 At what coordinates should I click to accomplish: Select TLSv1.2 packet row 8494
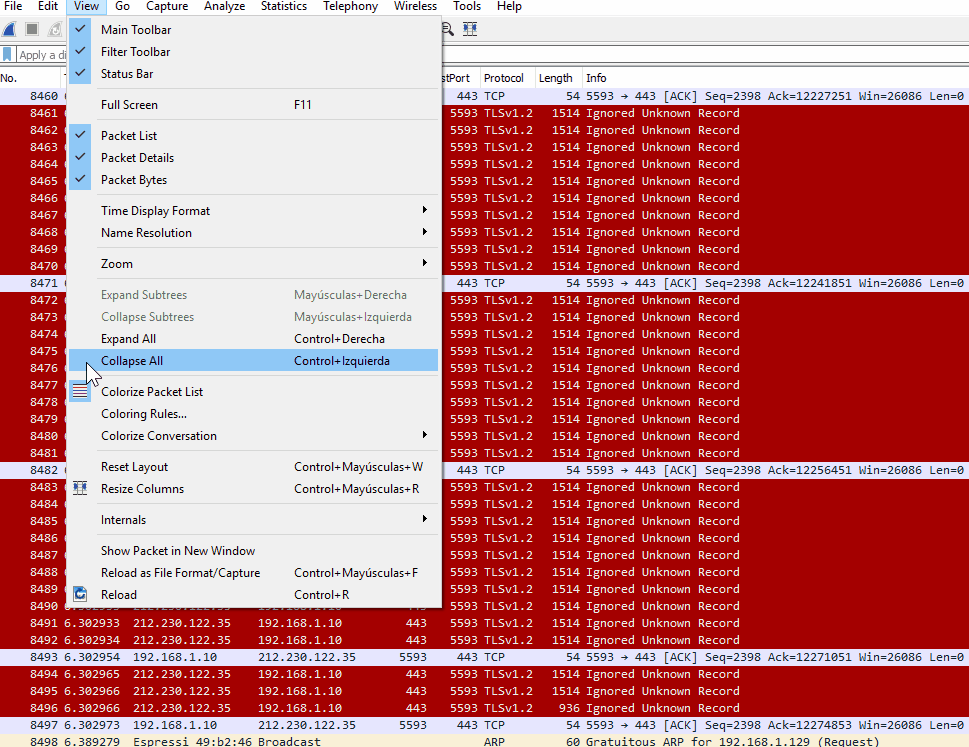click(484, 674)
